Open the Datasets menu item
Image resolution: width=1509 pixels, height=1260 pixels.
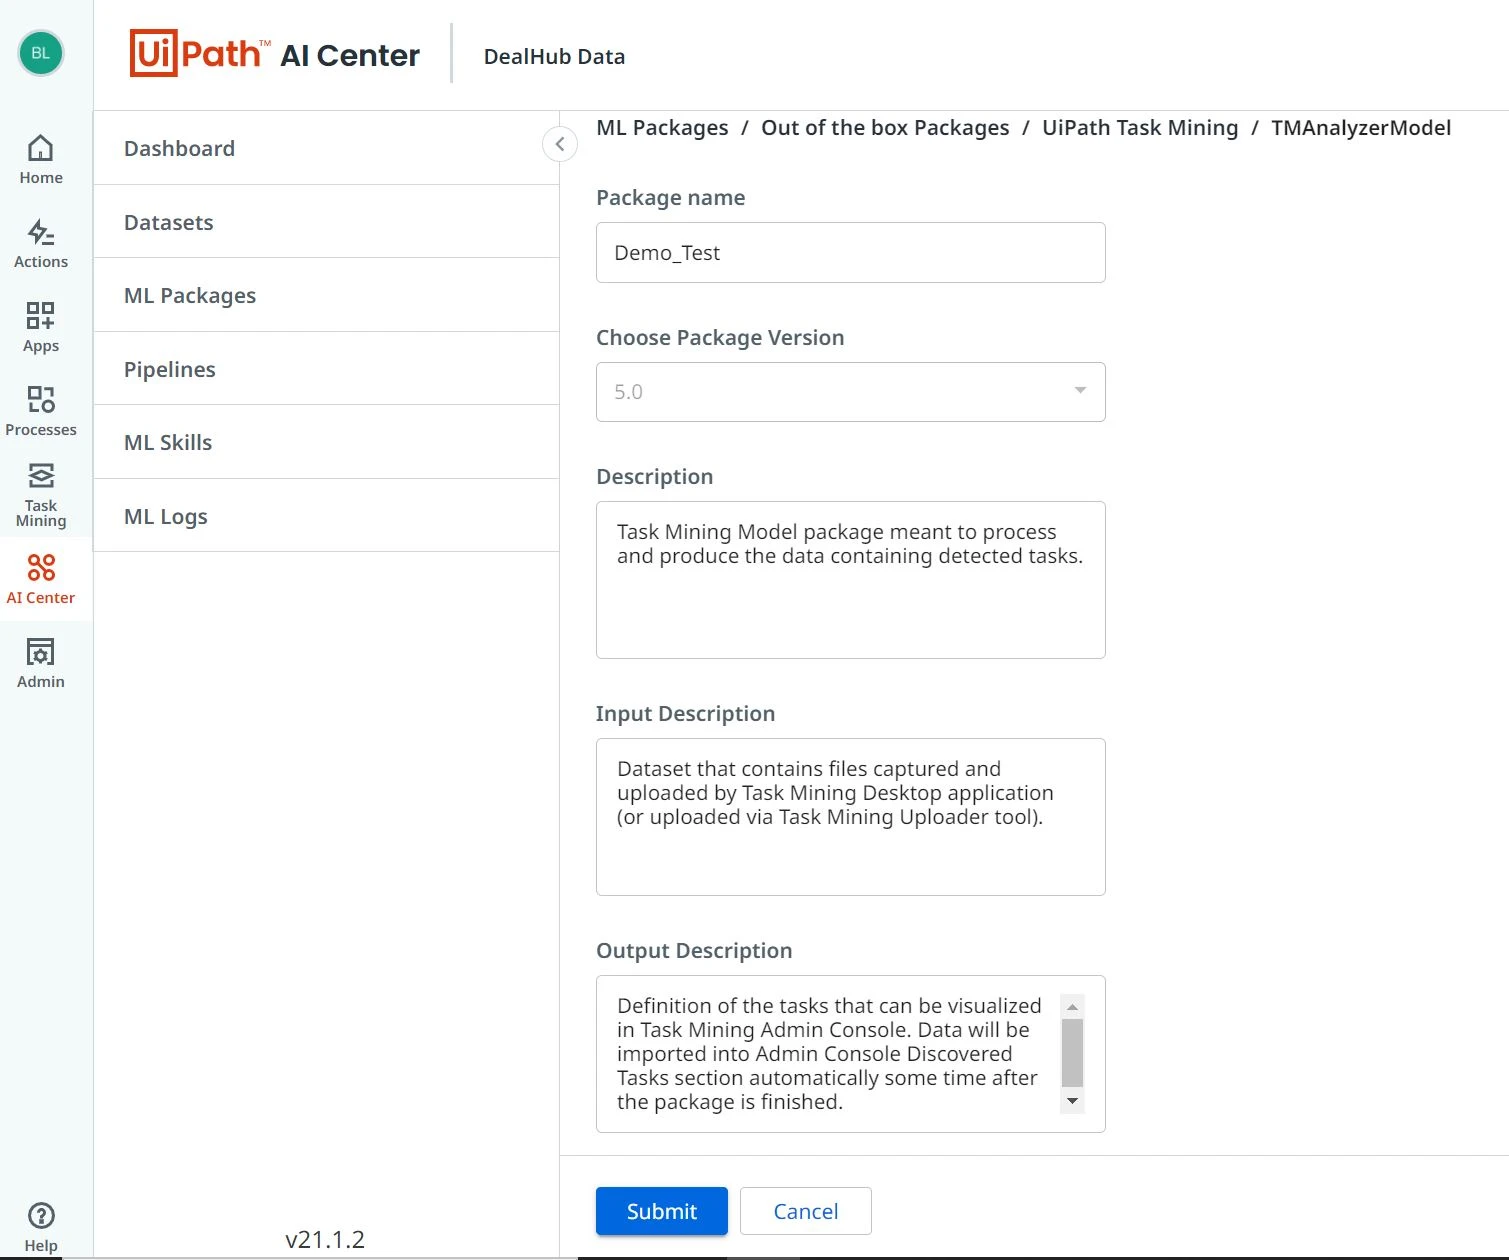pyautogui.click(x=326, y=222)
